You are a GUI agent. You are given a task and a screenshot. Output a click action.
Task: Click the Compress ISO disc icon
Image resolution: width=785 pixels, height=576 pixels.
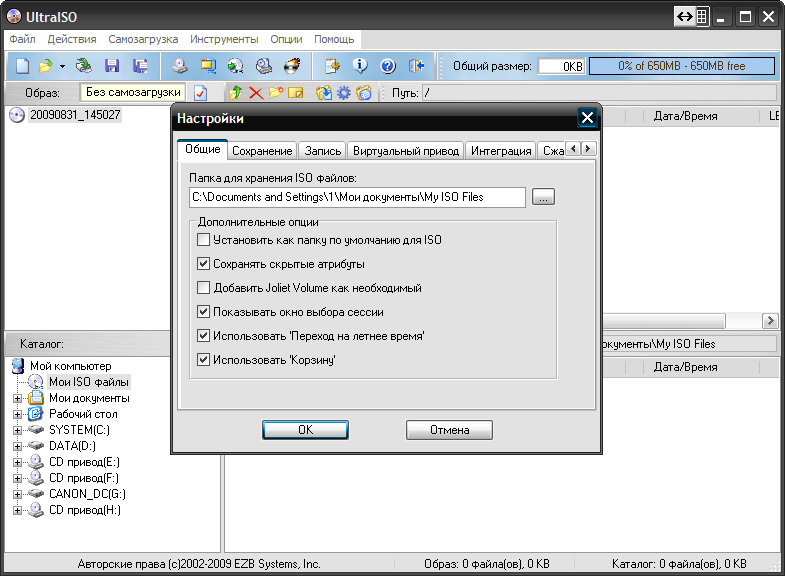(235, 66)
